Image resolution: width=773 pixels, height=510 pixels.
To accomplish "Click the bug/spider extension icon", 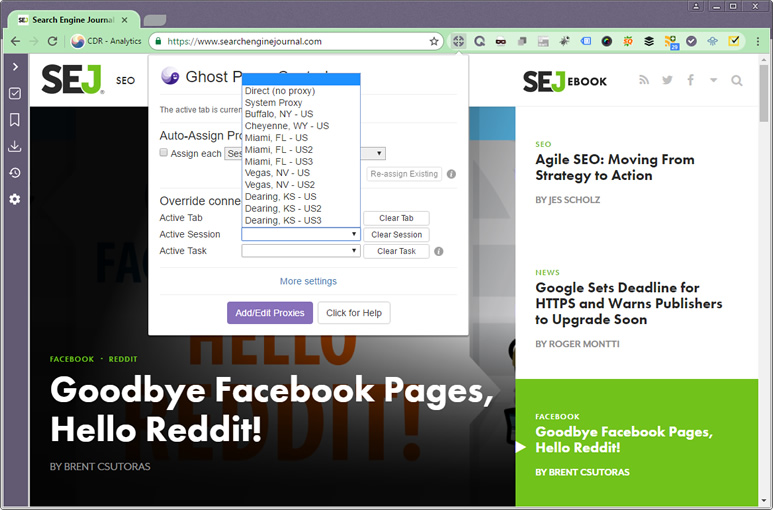I will pos(564,41).
